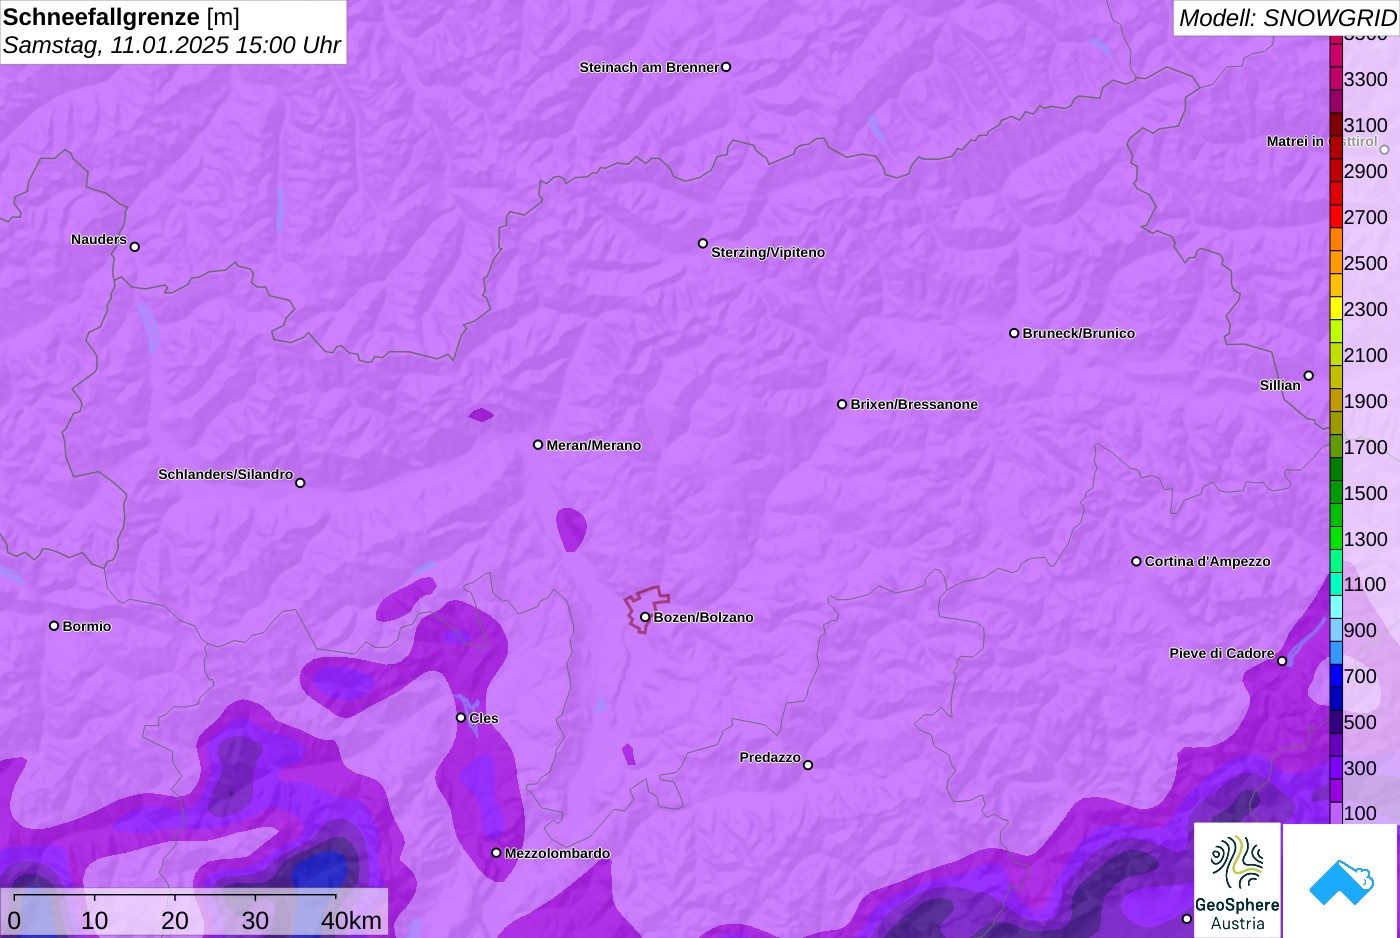Click the blue cloud logo icon
This screenshot has height=938, width=1400.
(1340, 881)
